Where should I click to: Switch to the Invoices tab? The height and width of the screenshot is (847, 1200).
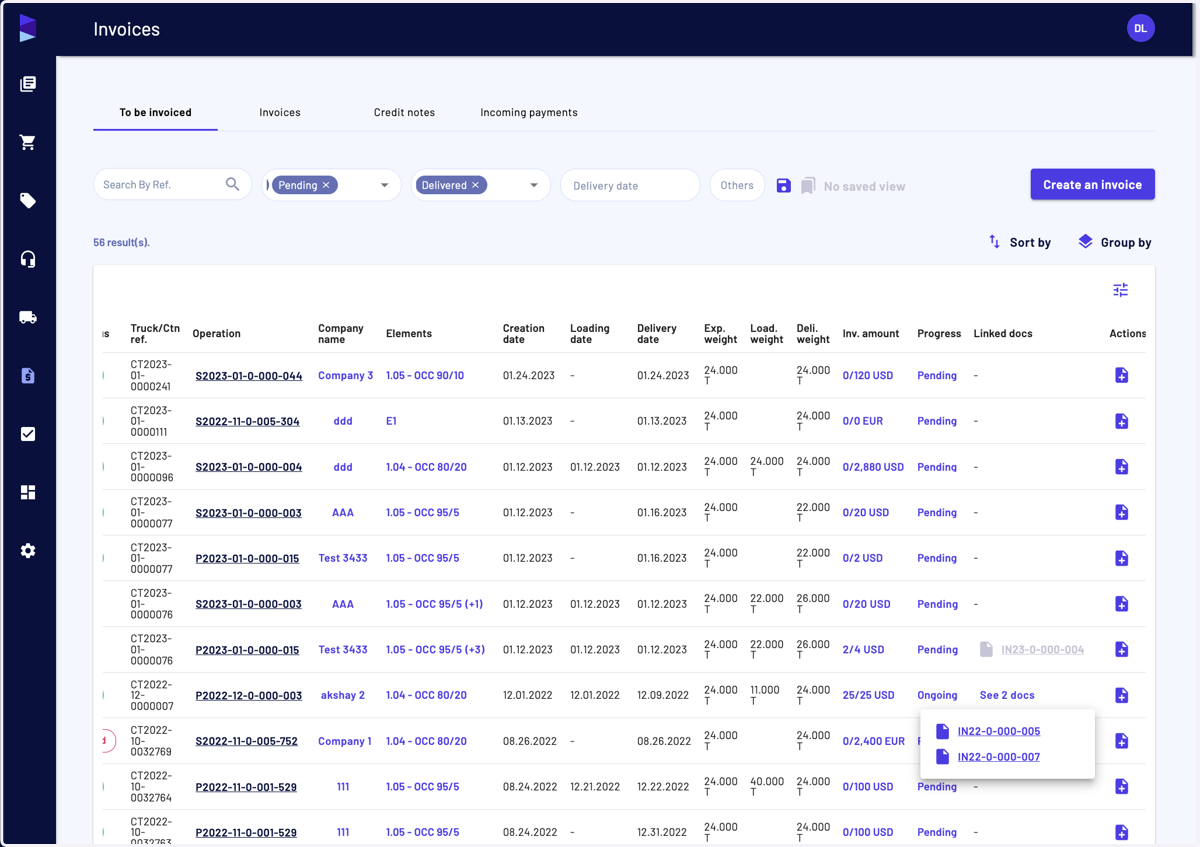[280, 112]
